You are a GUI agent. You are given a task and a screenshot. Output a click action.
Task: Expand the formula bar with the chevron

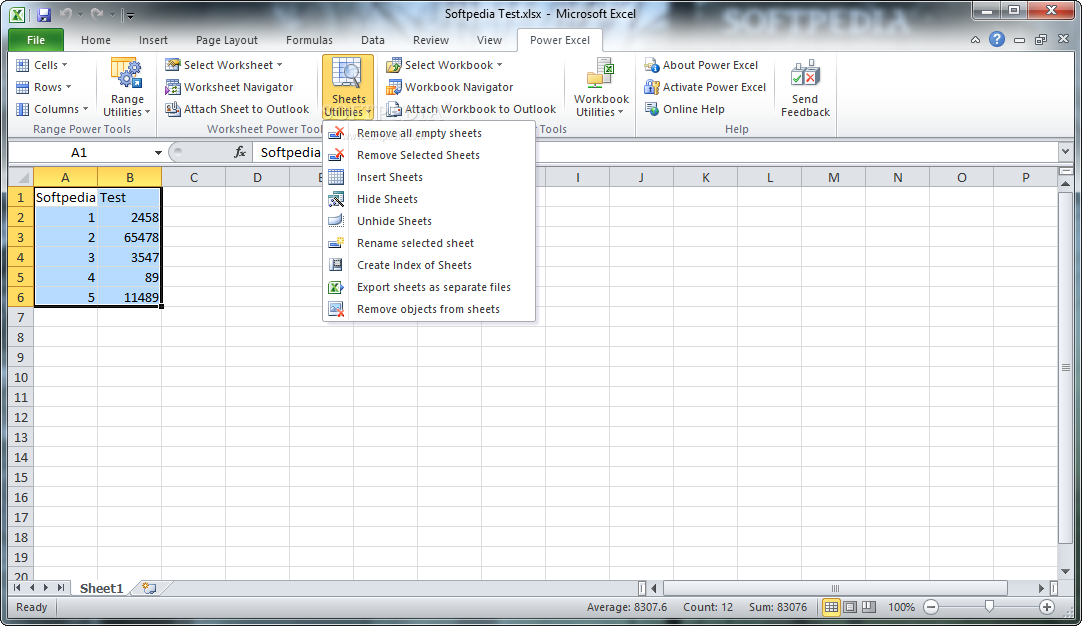point(1065,152)
